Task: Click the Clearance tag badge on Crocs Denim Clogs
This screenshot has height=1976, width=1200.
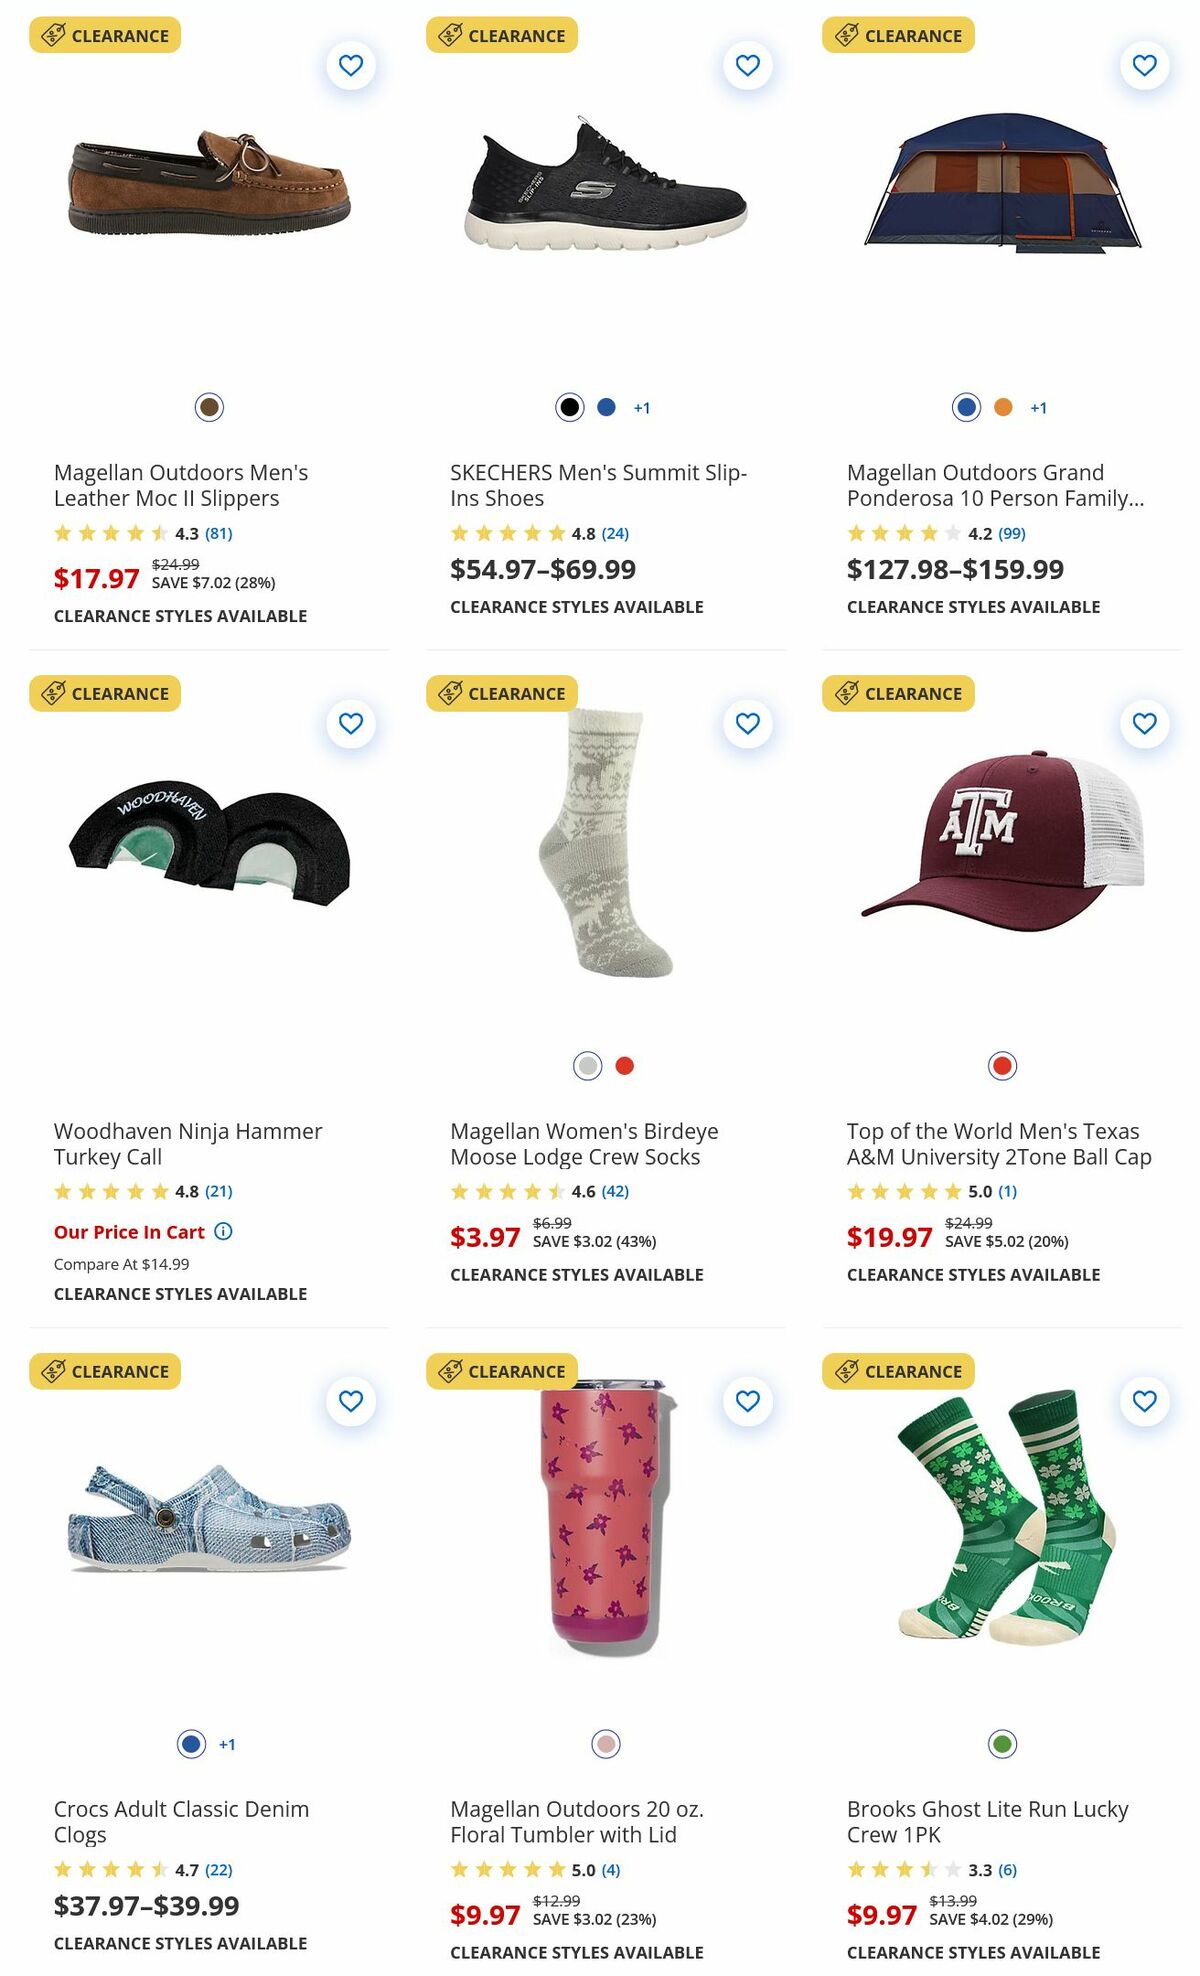Action: click(105, 1371)
